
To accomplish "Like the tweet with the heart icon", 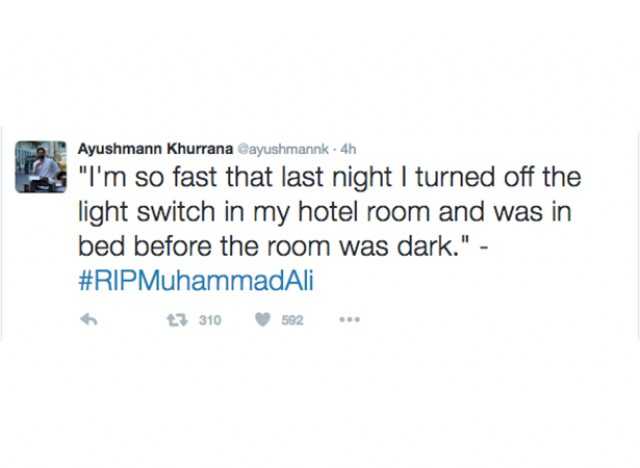I will click(x=263, y=319).
